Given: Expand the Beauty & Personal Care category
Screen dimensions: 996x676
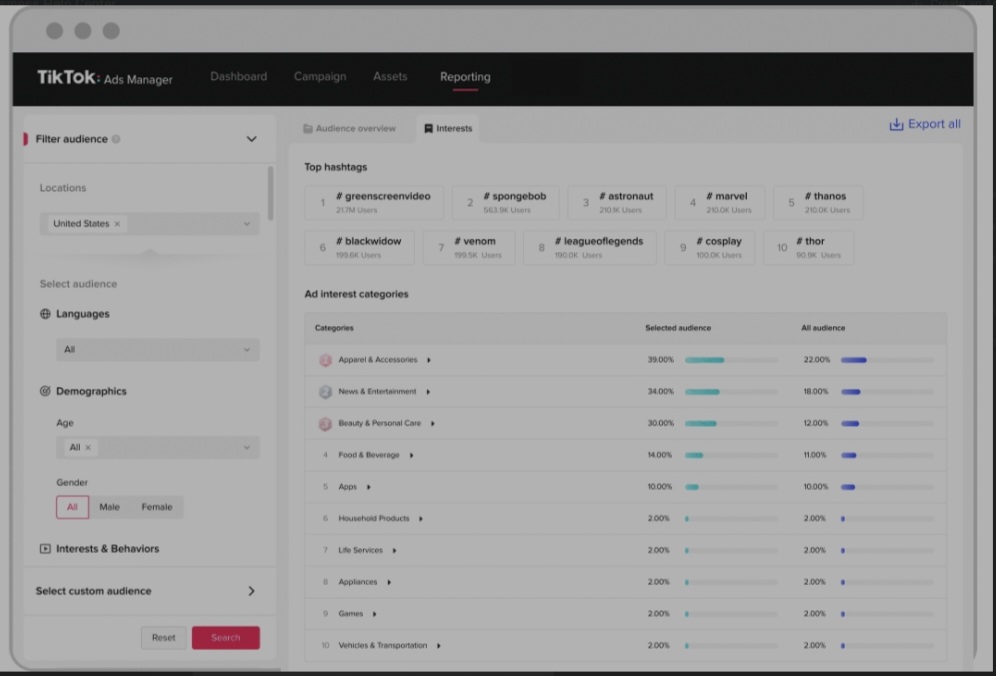Looking at the screenshot, I should click(x=433, y=424).
